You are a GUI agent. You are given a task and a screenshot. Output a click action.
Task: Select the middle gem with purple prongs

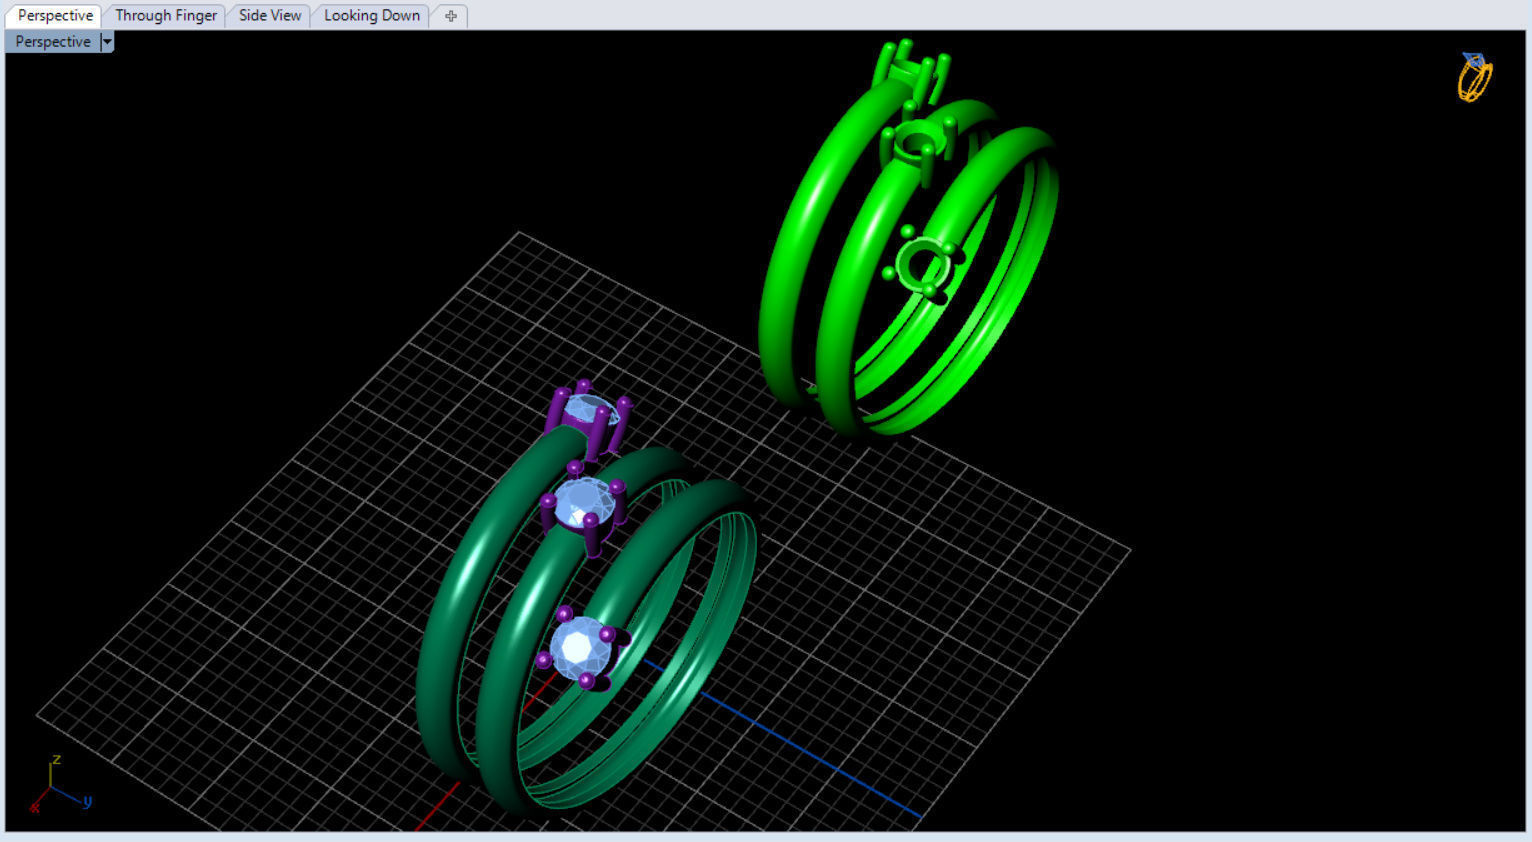pyautogui.click(x=583, y=501)
